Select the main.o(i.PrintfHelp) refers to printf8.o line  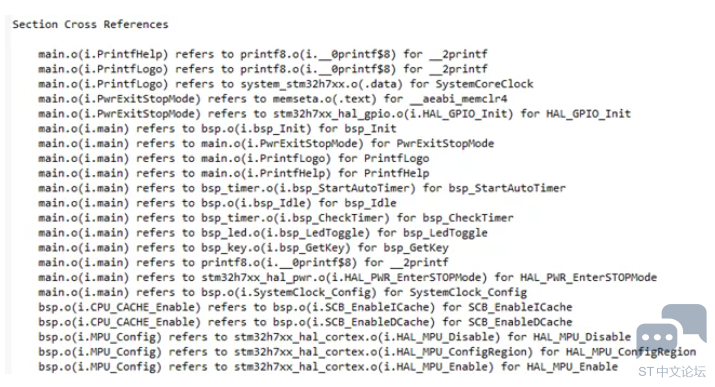pyautogui.click(x=263, y=54)
